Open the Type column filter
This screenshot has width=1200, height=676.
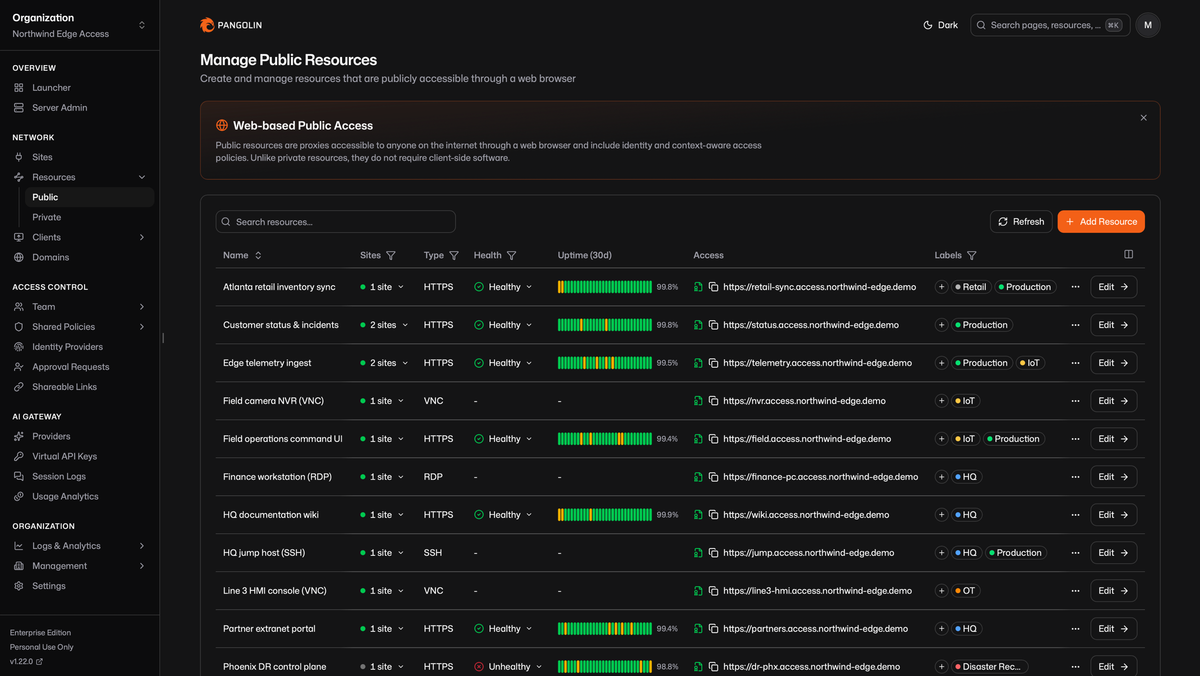454,255
